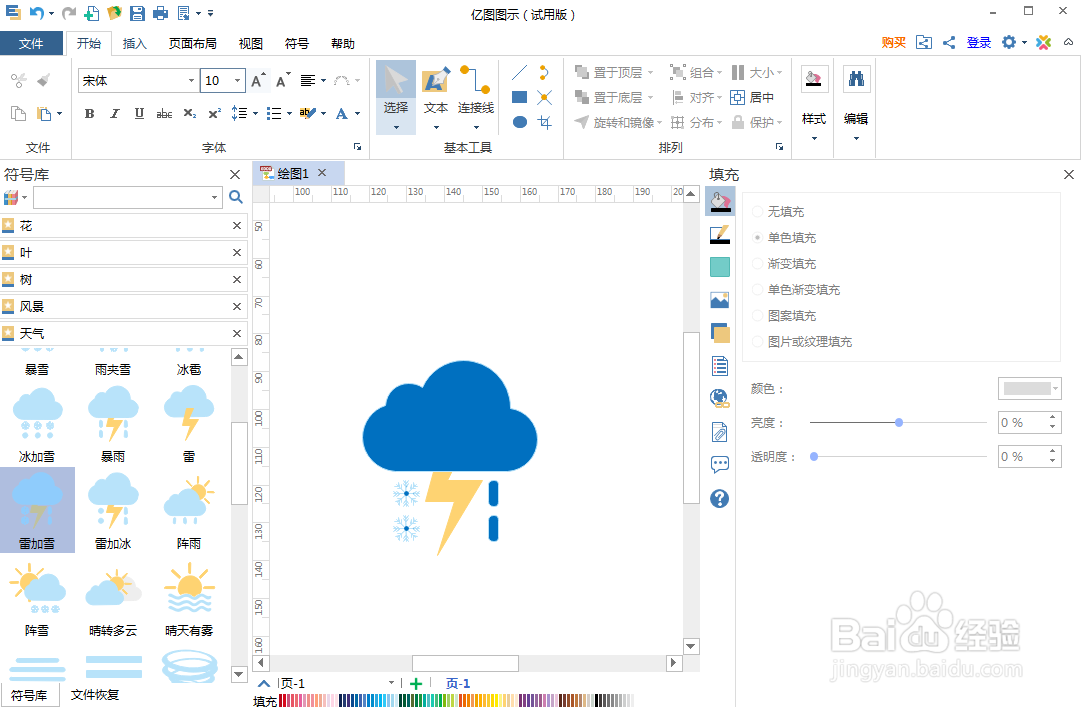
Task: Select the 晴转多云 weather symbol thumbnail
Action: coord(113,599)
